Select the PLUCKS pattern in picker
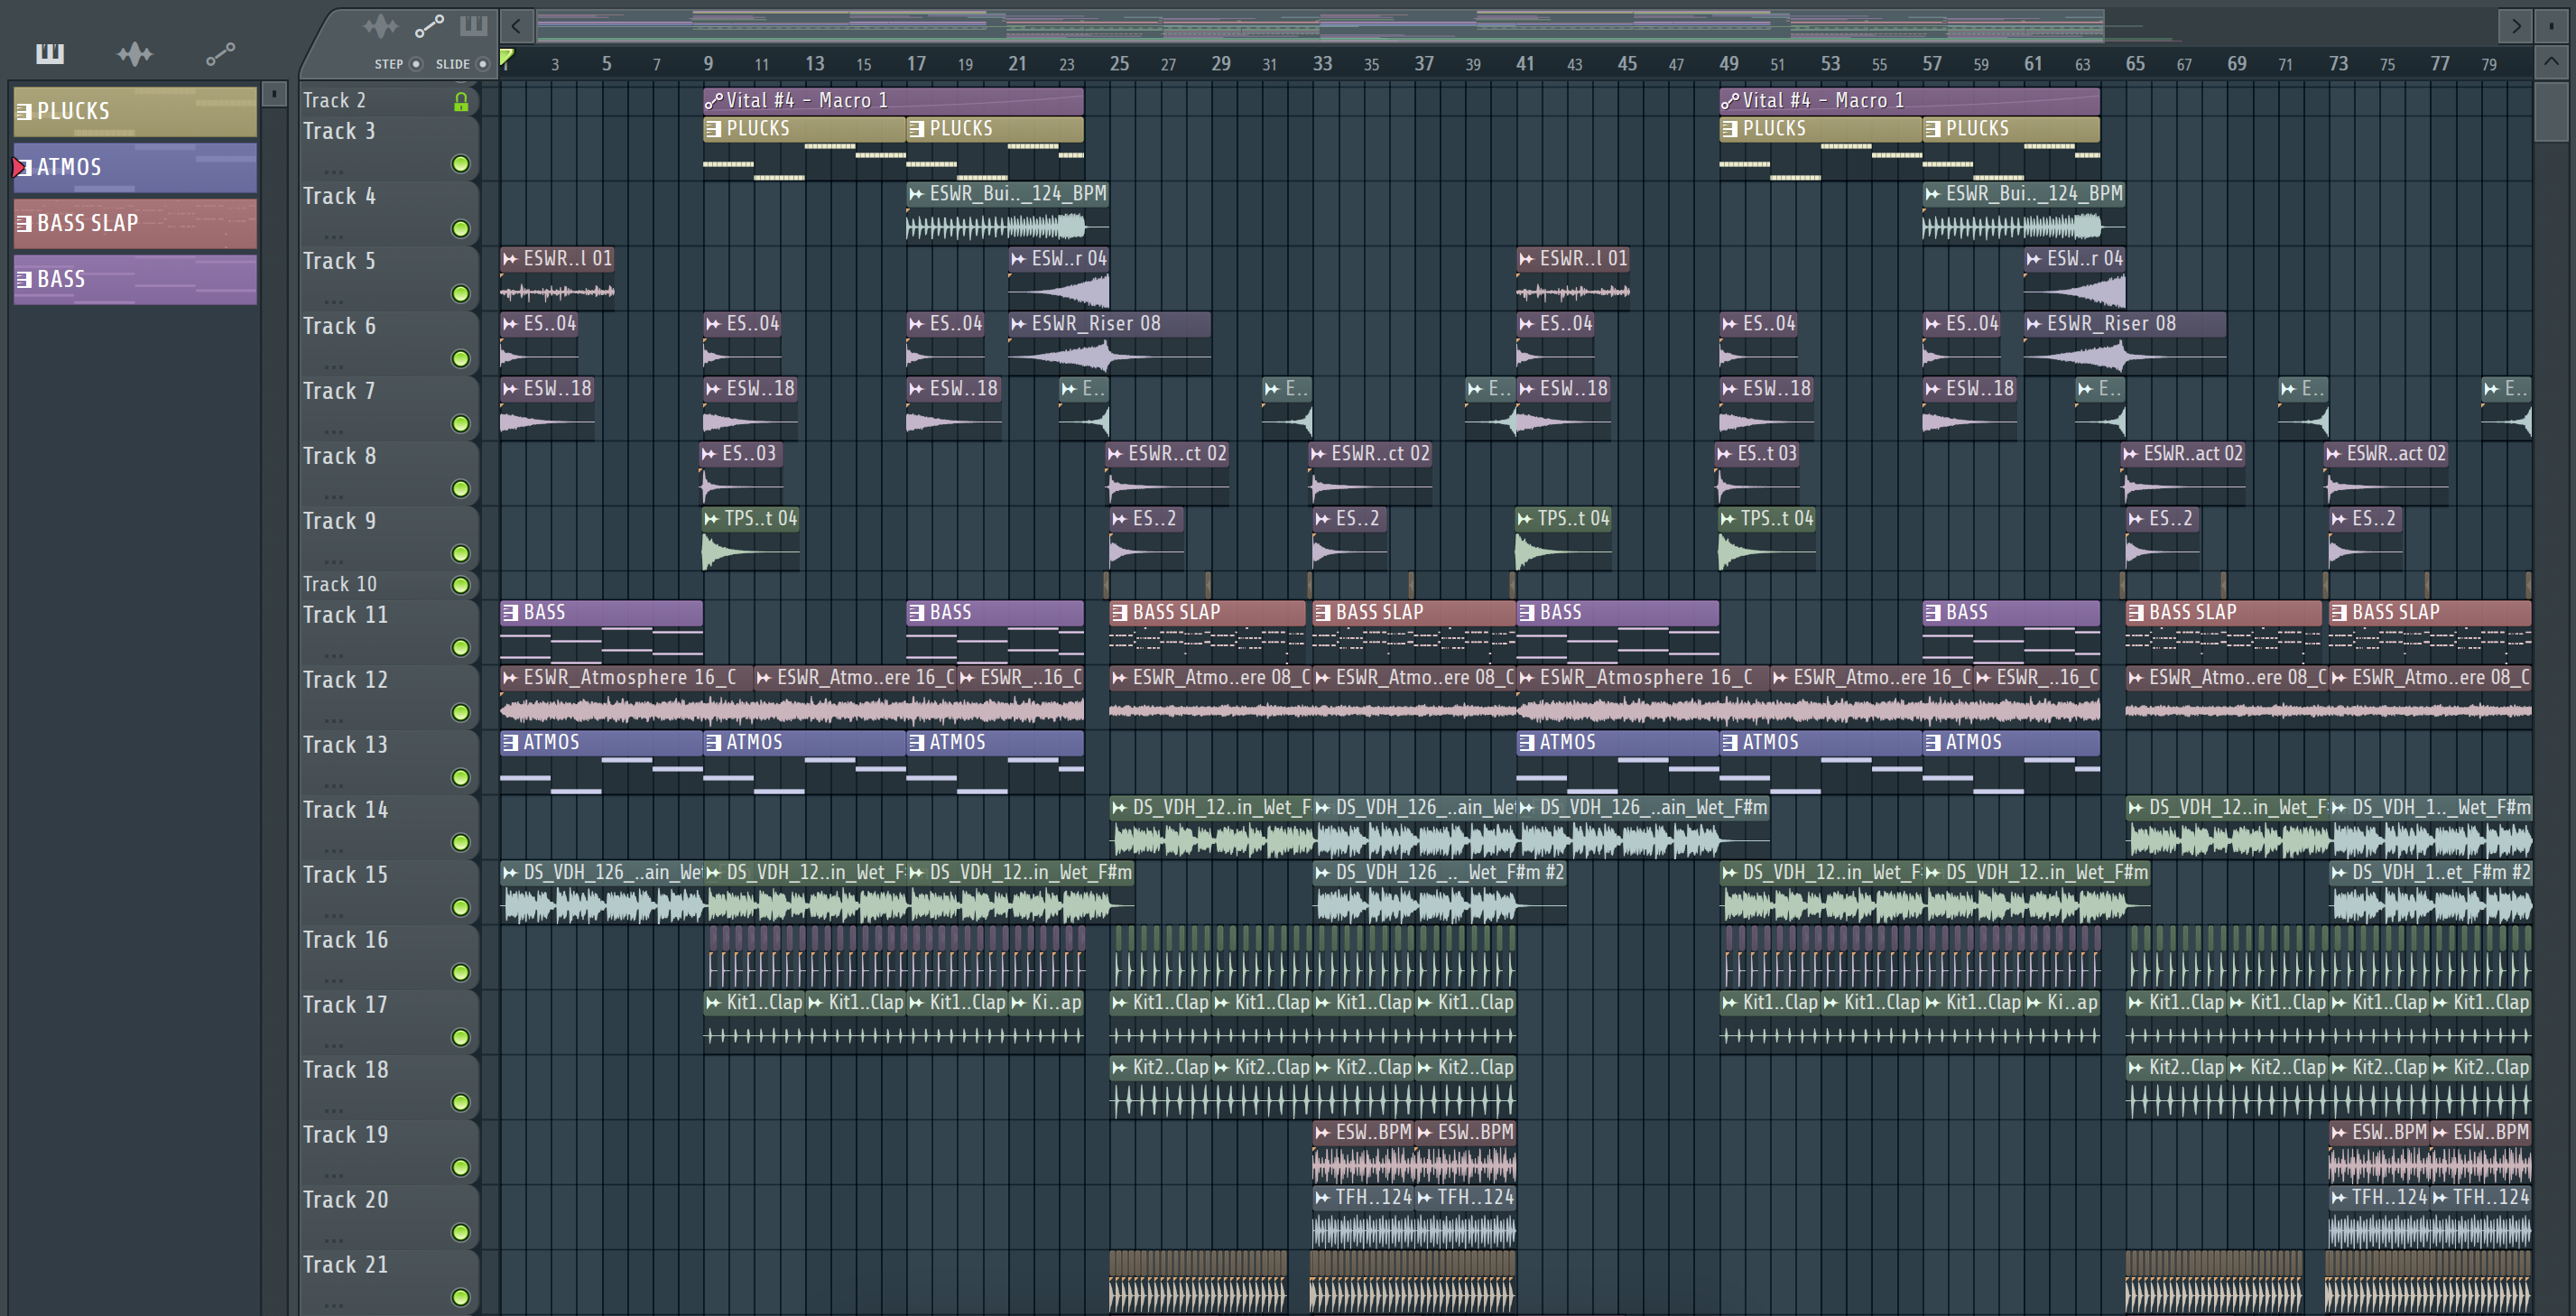 [135, 111]
